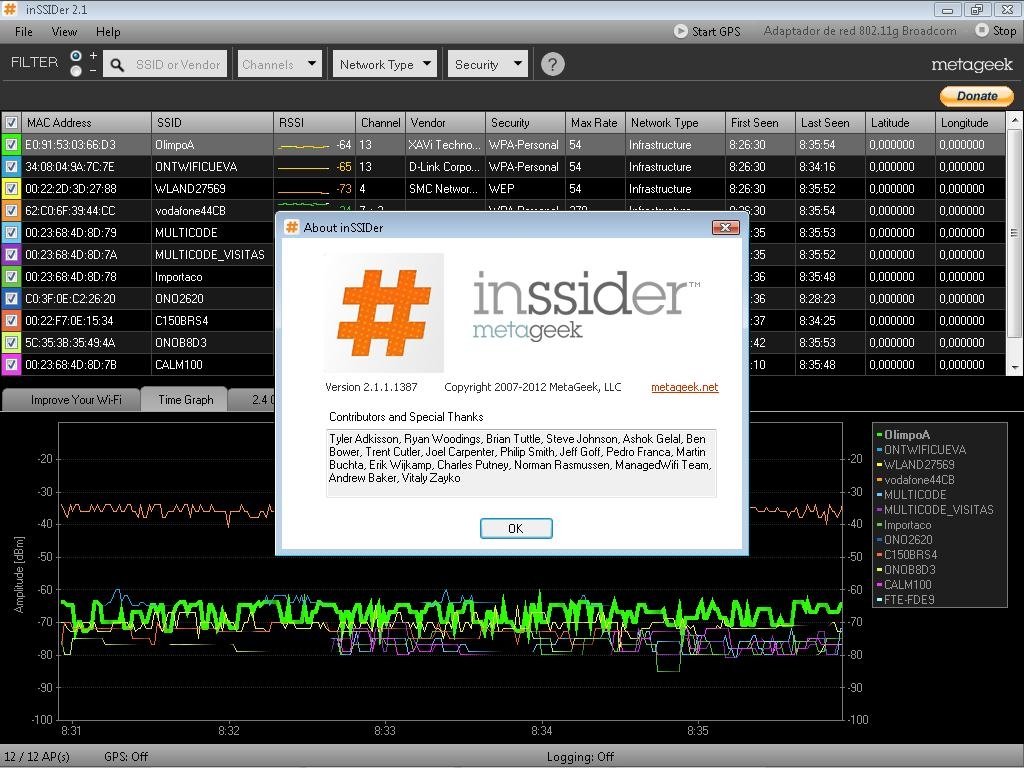This screenshot has height=768, width=1024.
Task: Sort by the Security column header
Action: click(526, 123)
